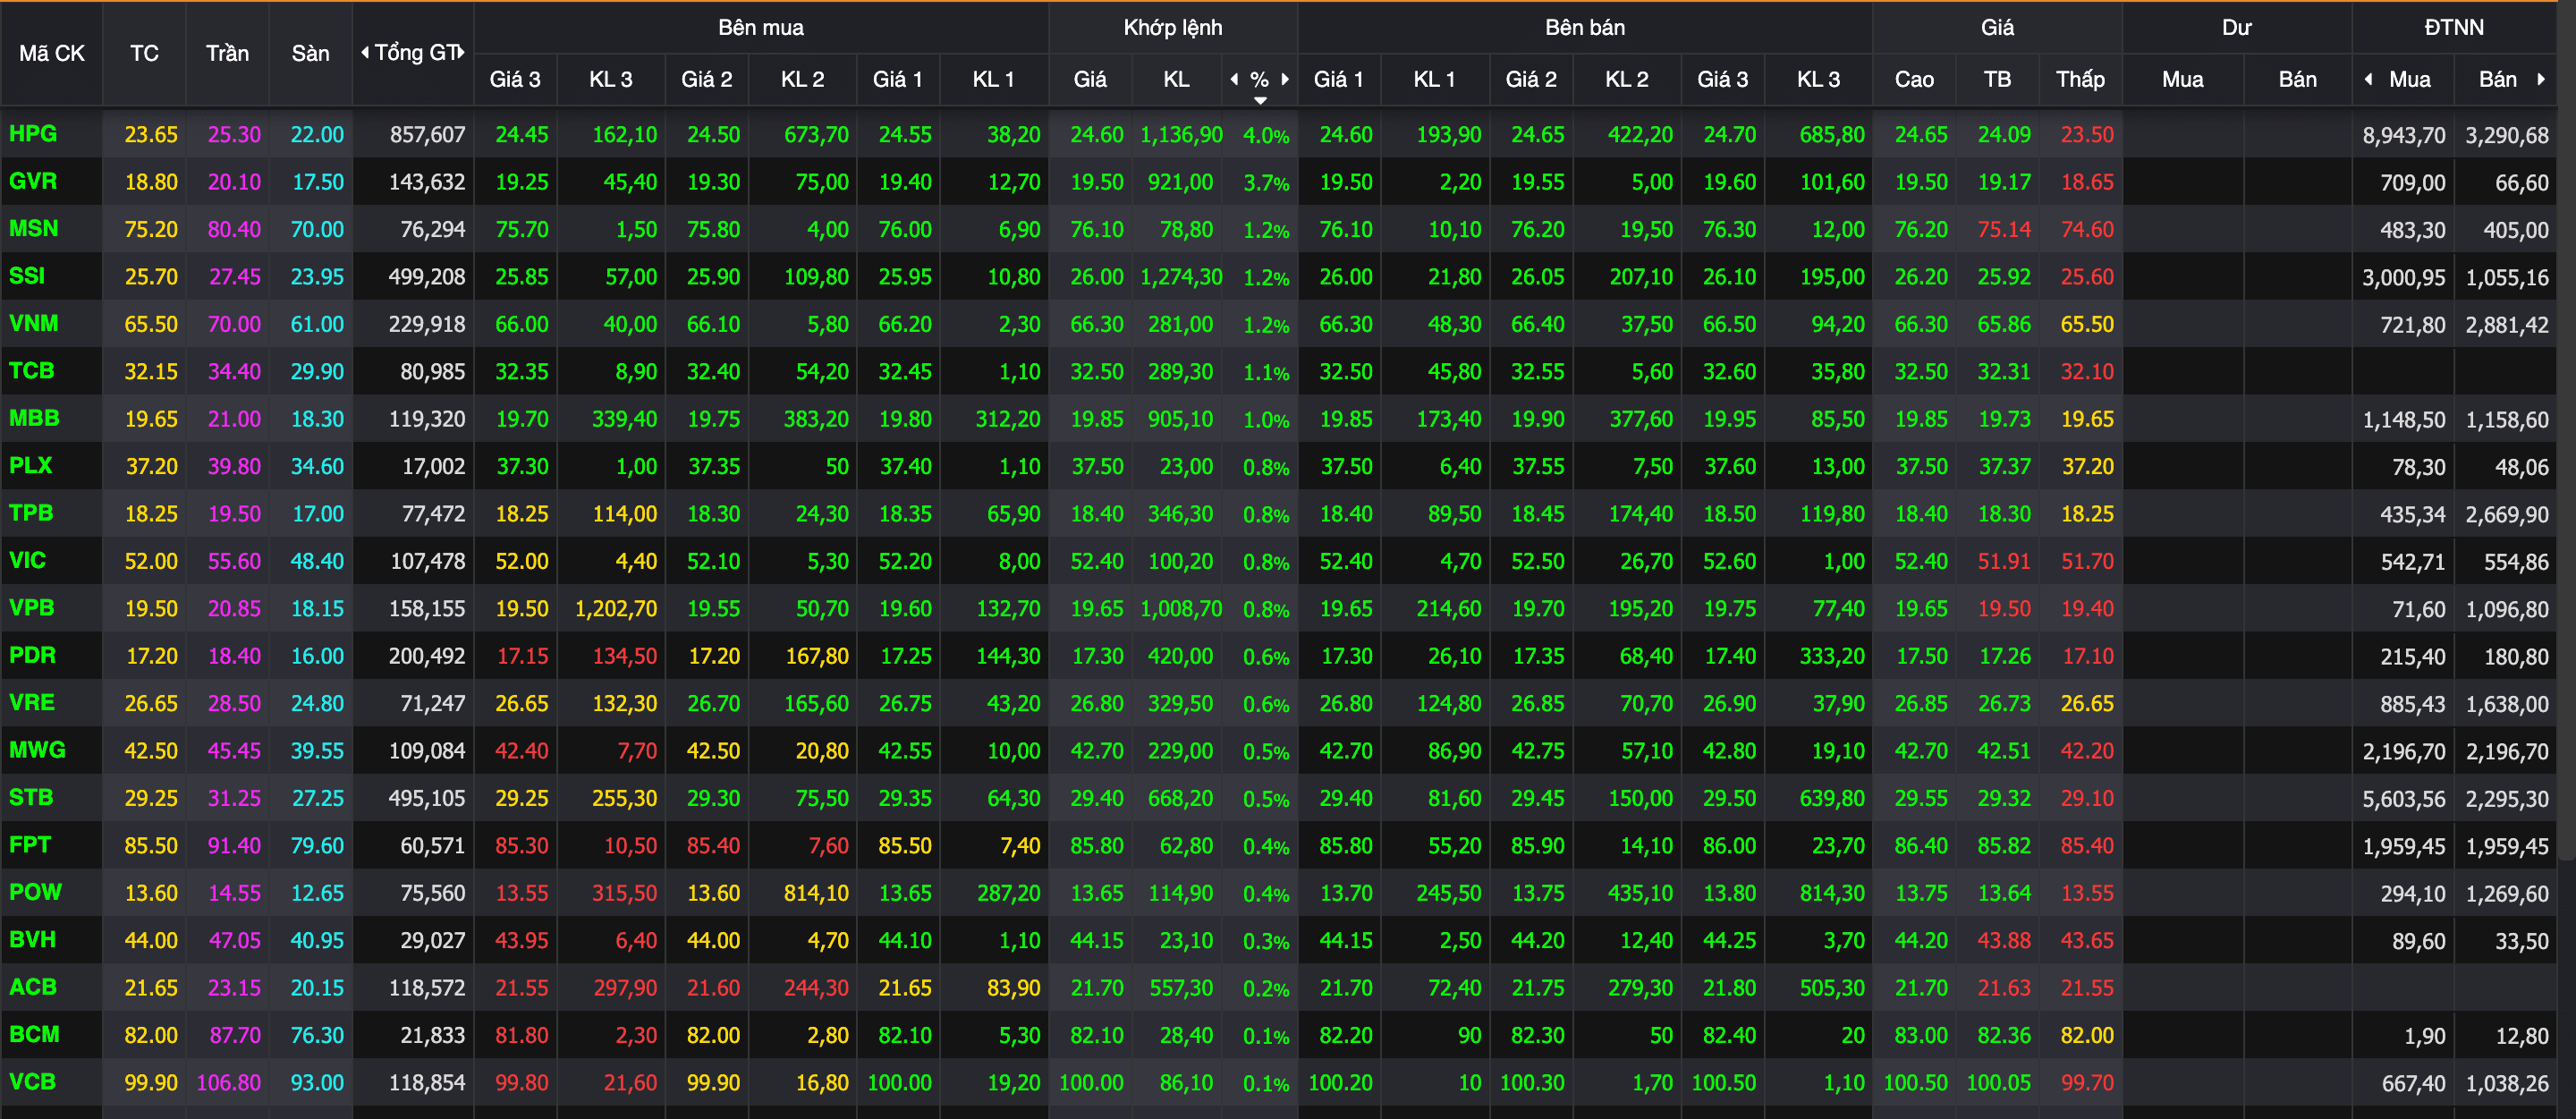Screen dimensions: 2576x1119
Task: Open the MBB ticker
Action: pos(34,418)
